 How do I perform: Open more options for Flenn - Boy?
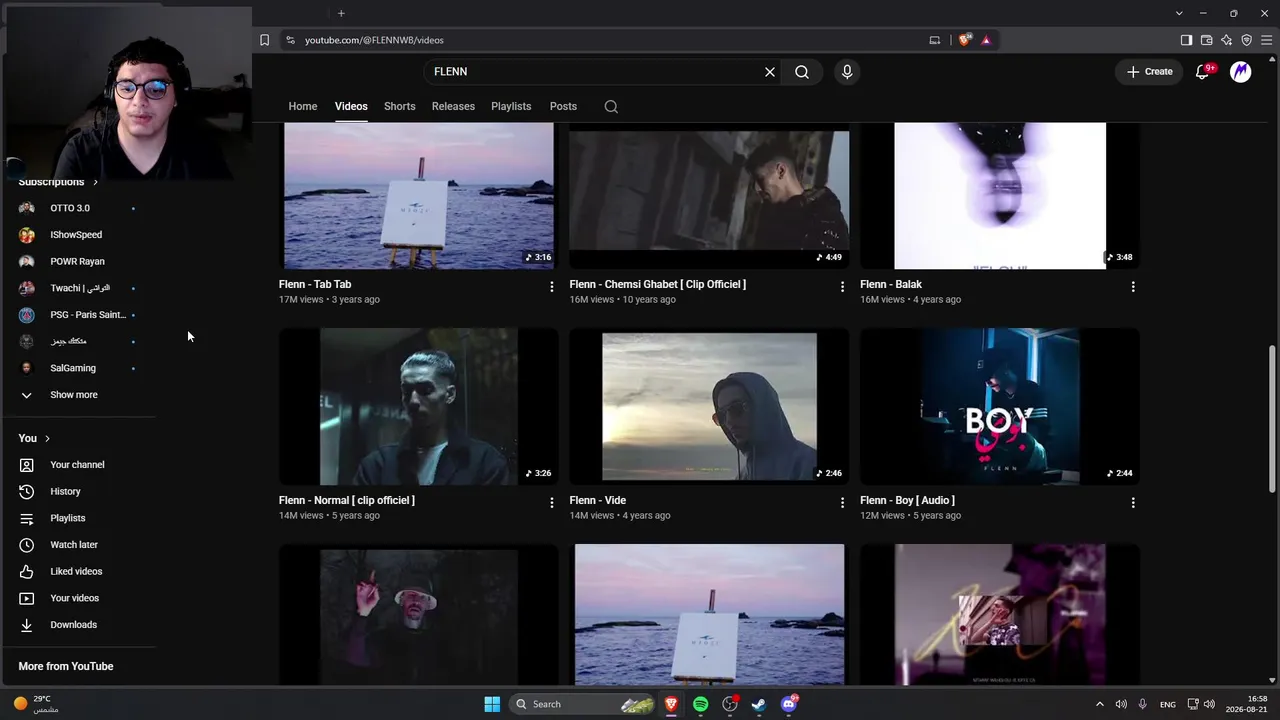point(1133,503)
